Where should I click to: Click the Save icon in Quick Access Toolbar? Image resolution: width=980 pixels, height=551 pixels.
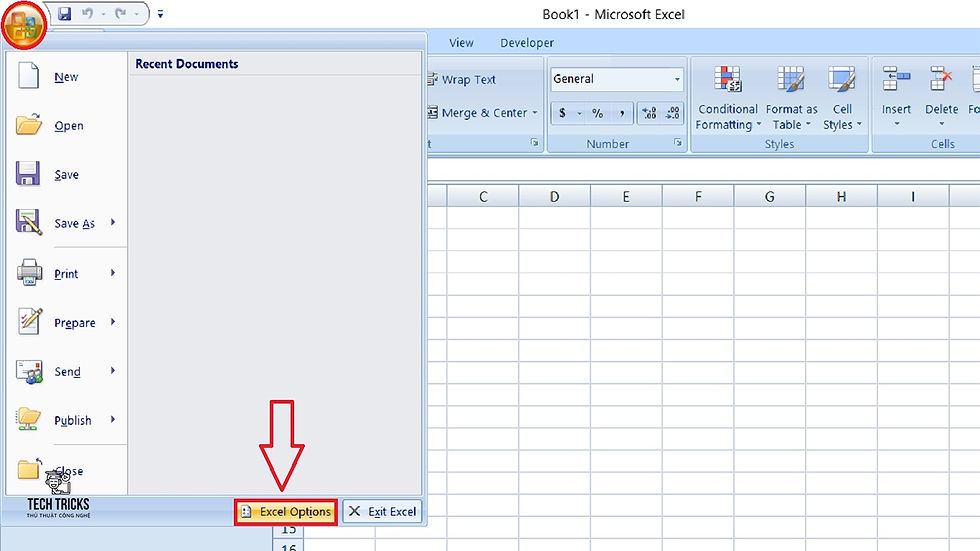click(64, 13)
